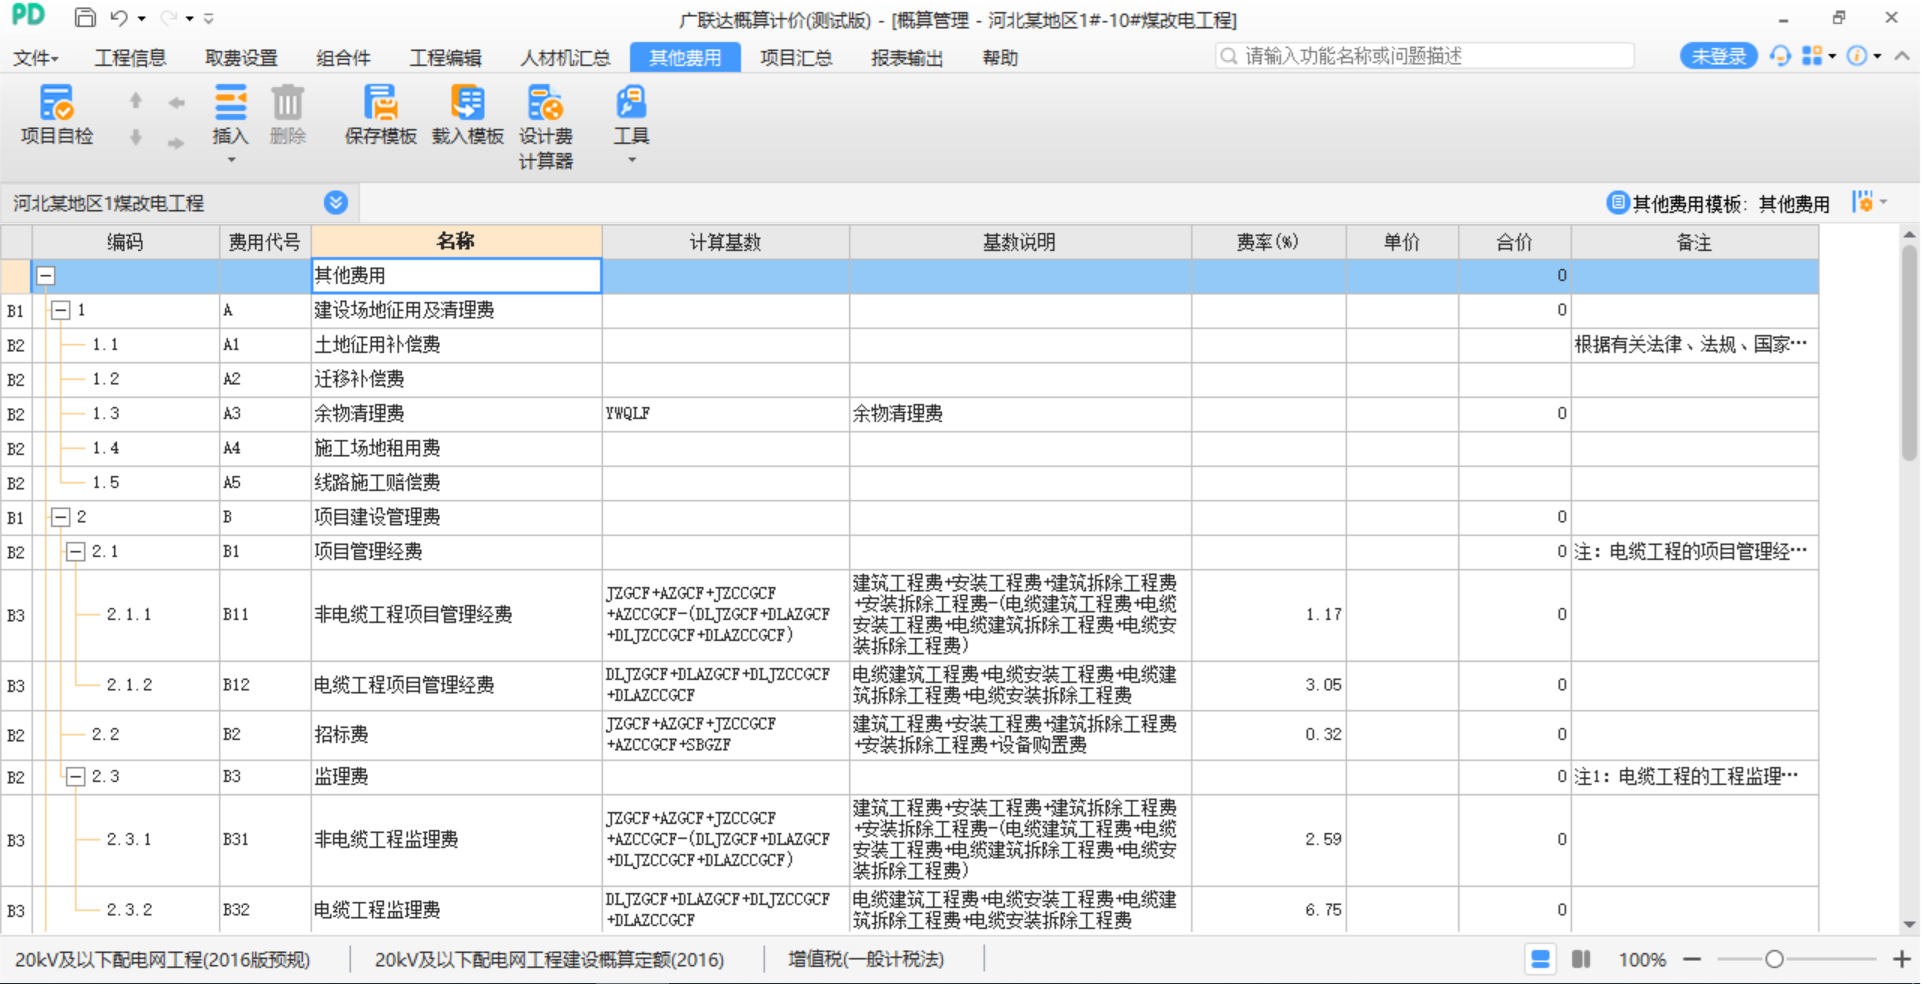Click the PD application logo

(x=28, y=15)
